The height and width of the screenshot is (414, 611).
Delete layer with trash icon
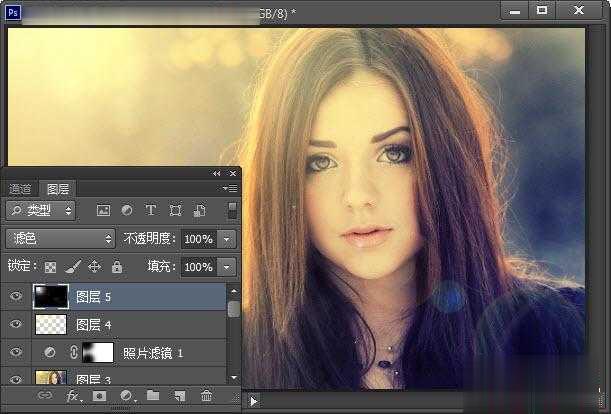pos(206,396)
